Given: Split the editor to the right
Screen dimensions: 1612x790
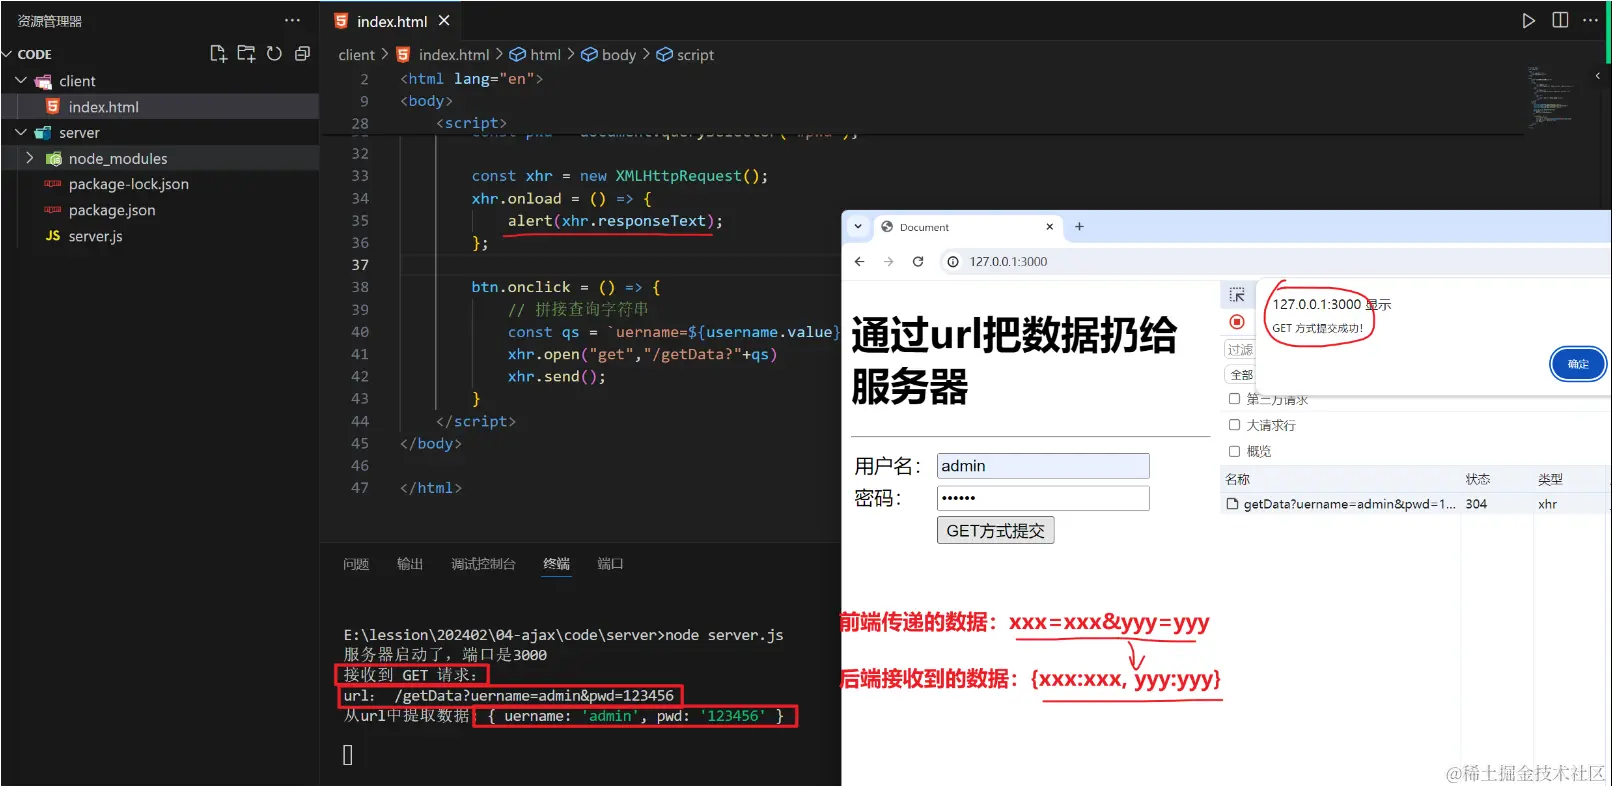Looking at the screenshot, I should click(1560, 20).
